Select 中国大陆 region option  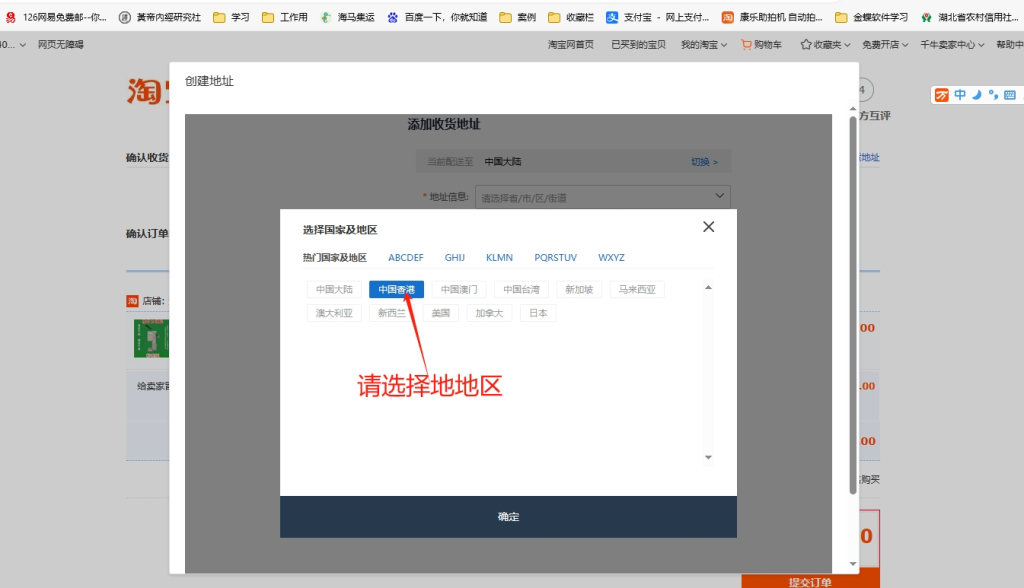[334, 289]
